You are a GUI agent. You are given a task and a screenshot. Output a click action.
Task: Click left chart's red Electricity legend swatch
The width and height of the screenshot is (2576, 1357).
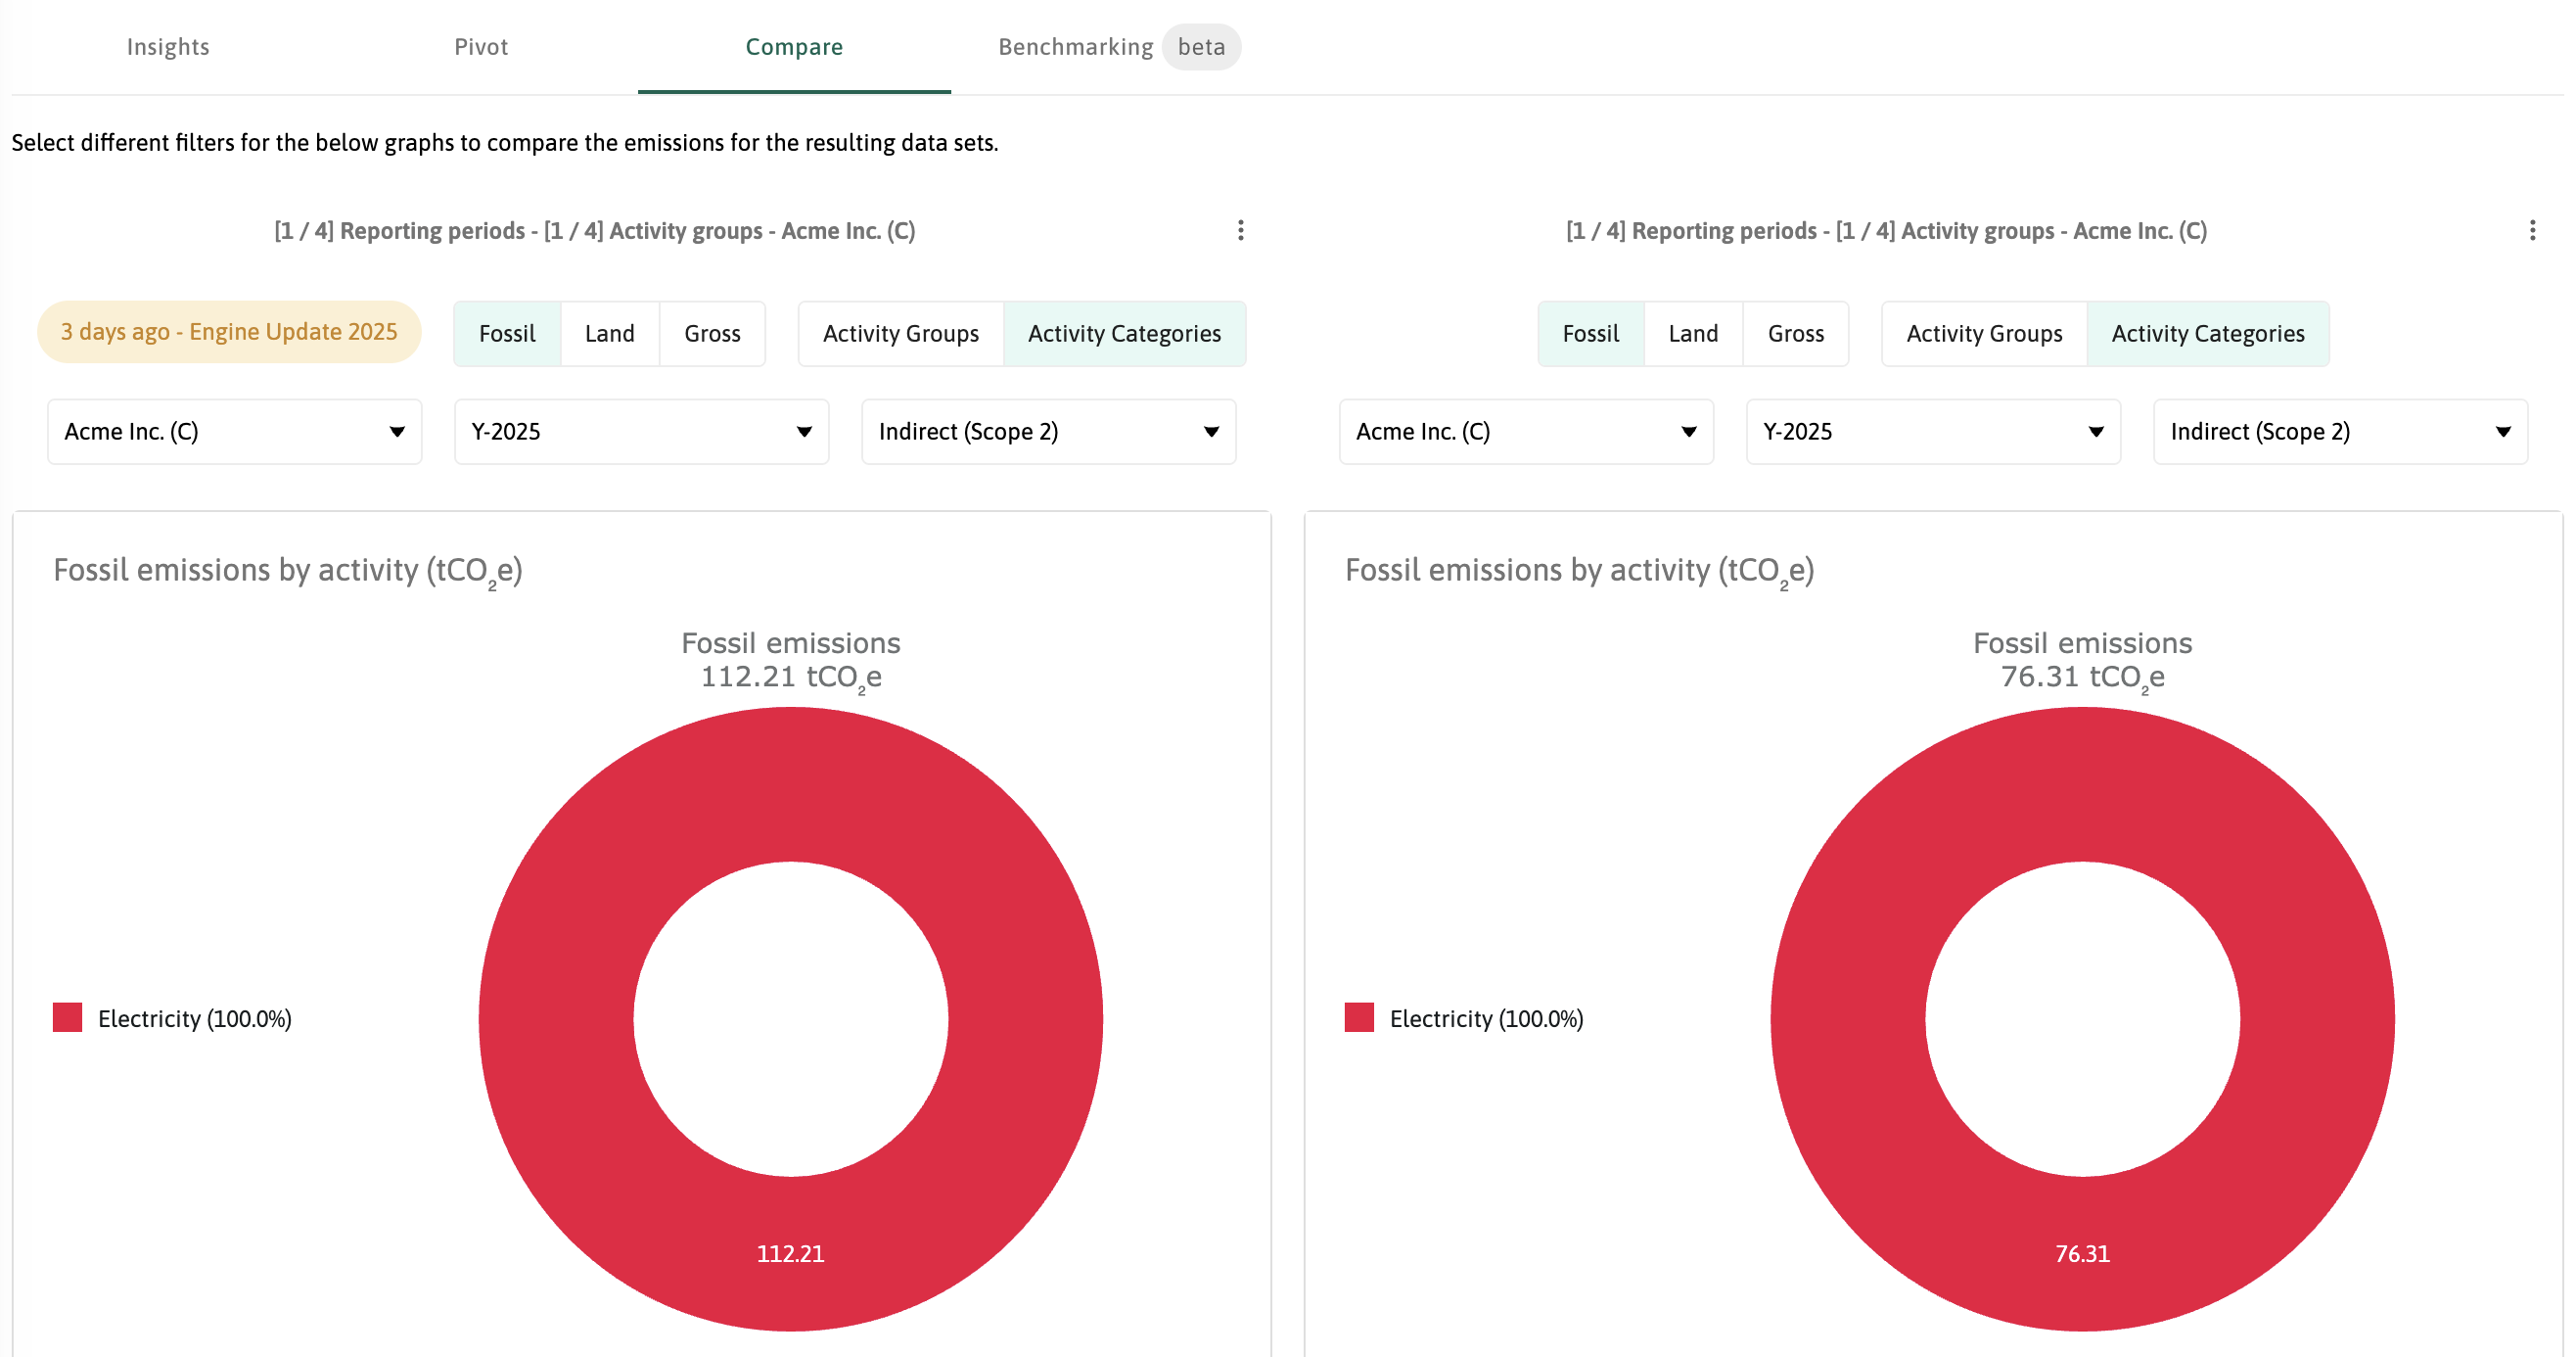click(x=67, y=1017)
